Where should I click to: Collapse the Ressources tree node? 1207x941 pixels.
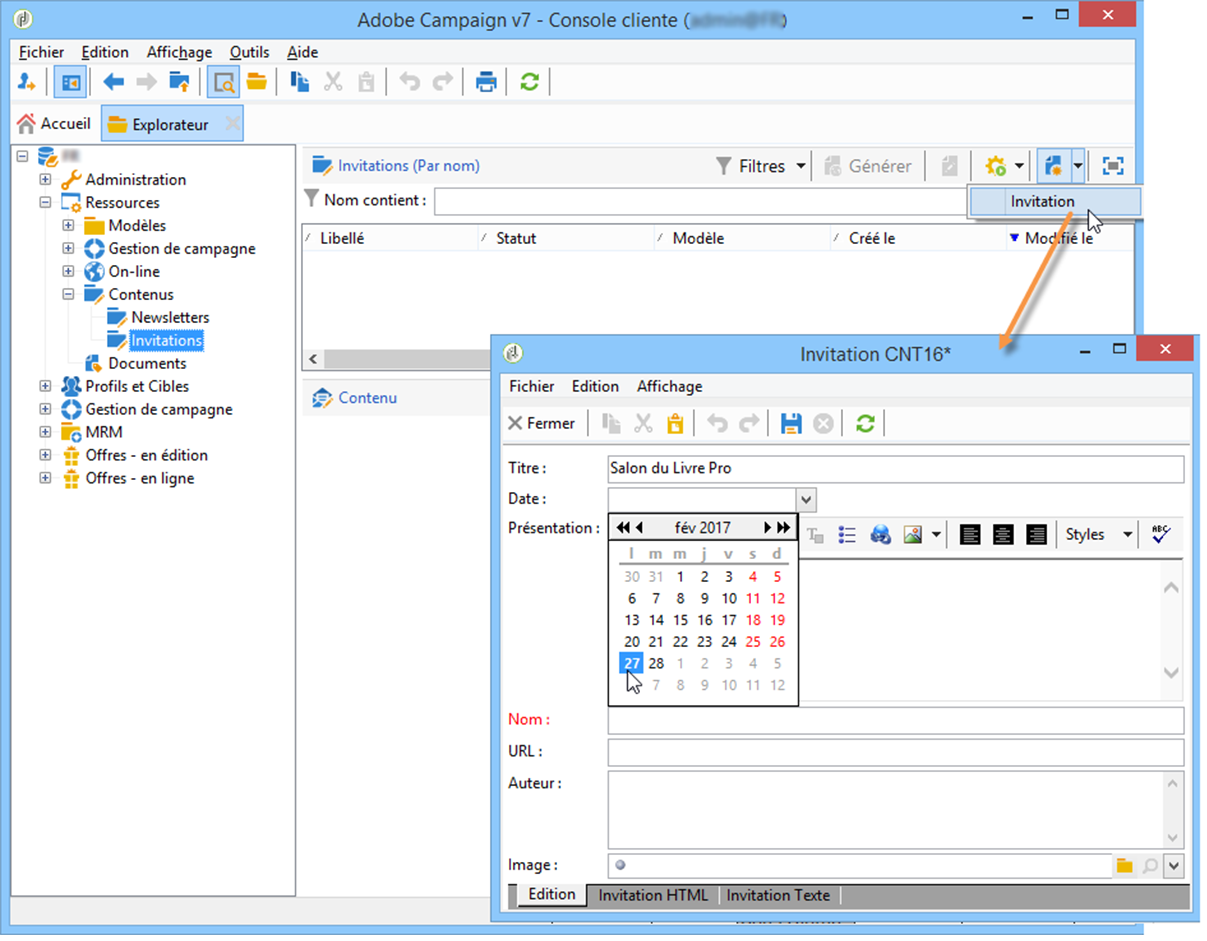[45, 203]
